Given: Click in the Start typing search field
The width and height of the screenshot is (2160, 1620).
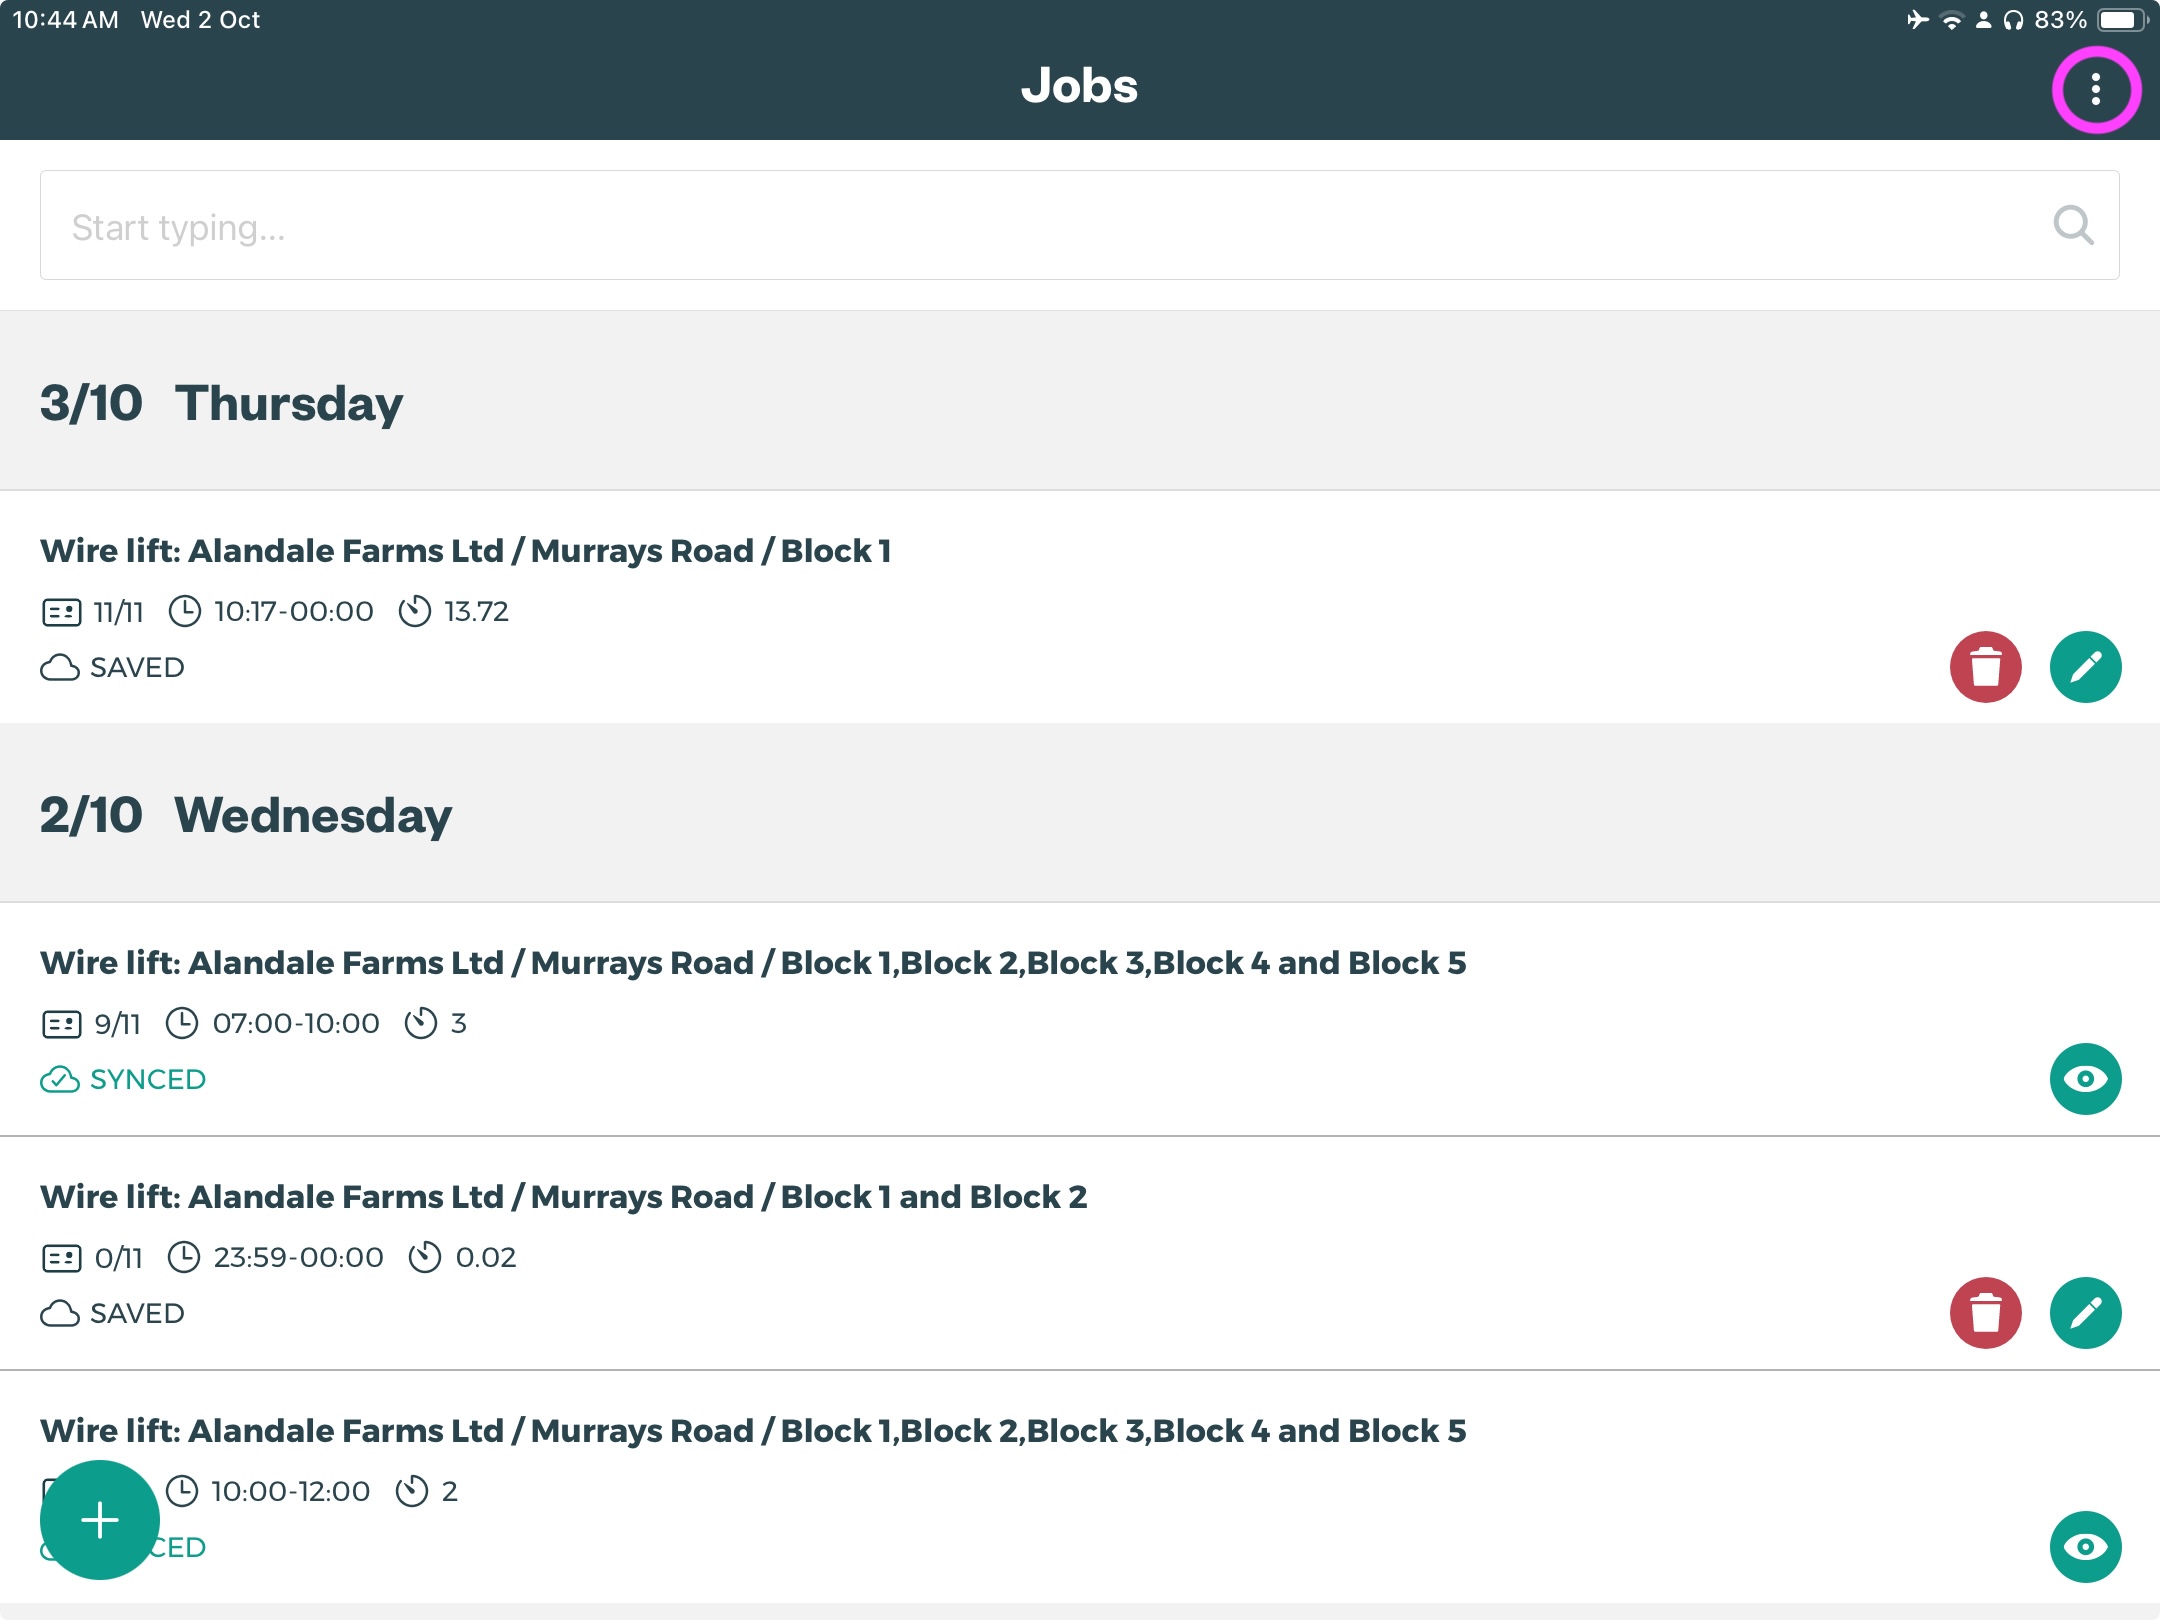Looking at the screenshot, I should click(1000, 226).
